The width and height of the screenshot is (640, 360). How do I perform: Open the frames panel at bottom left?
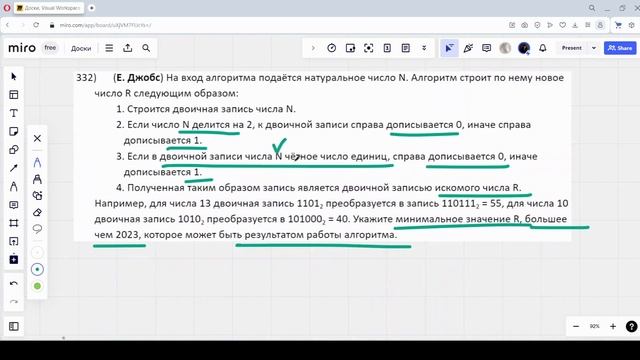13,326
